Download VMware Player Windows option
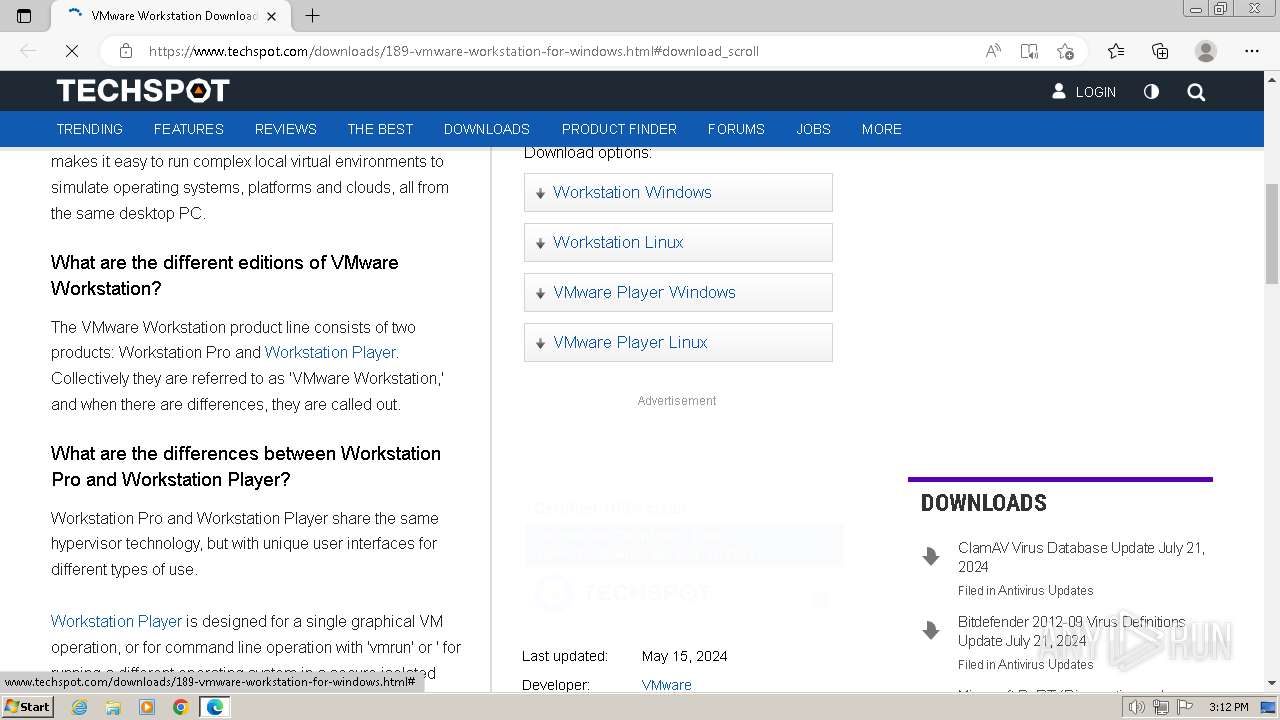This screenshot has height=720, width=1280. (x=678, y=292)
